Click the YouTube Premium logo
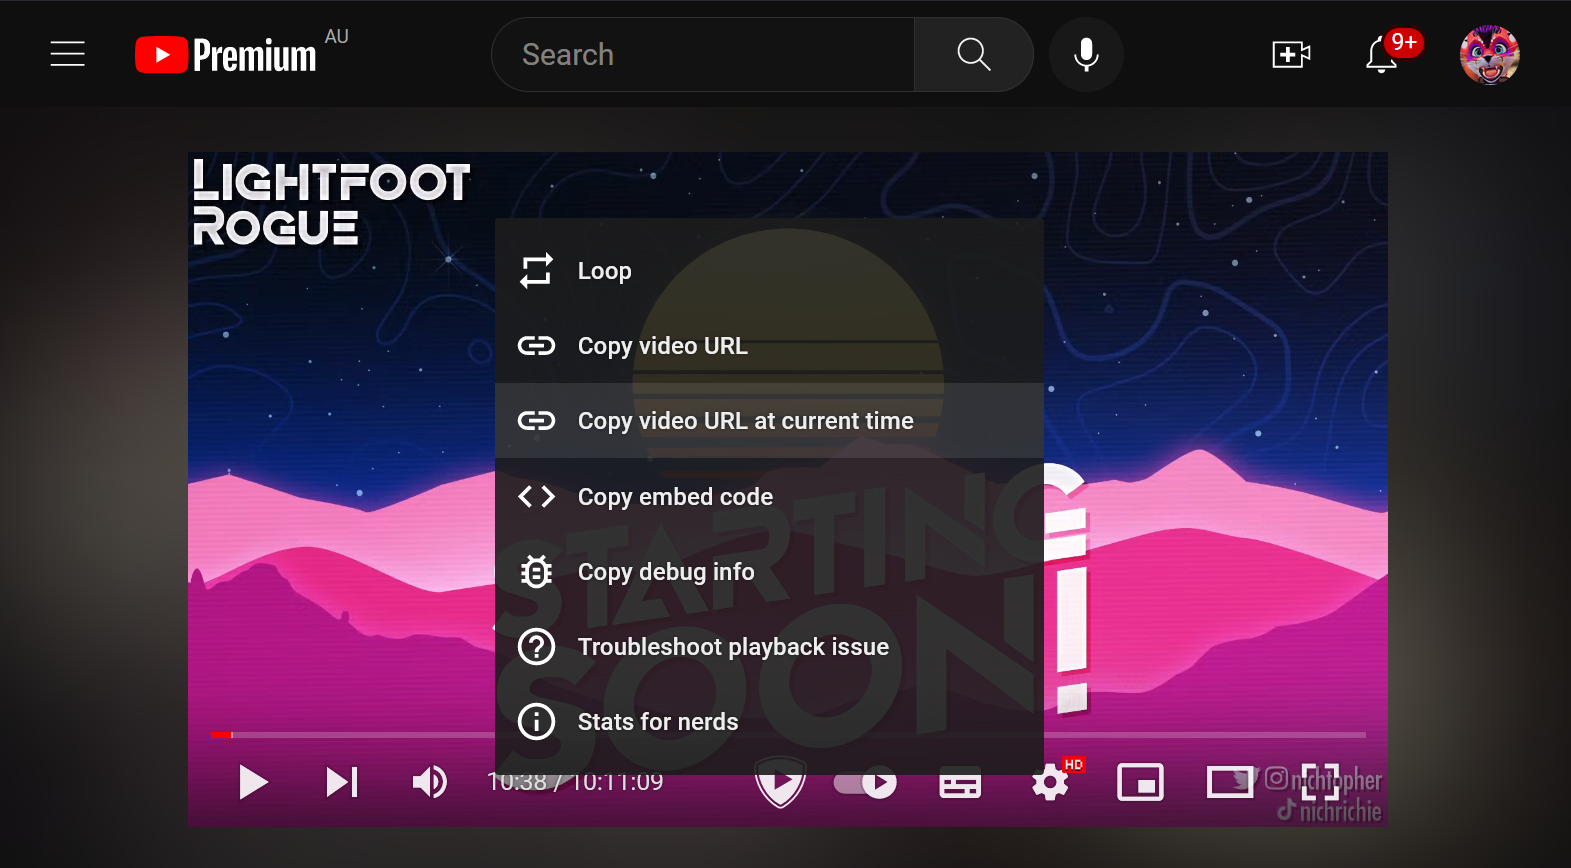Screen dimensions: 1571x868 pos(226,55)
